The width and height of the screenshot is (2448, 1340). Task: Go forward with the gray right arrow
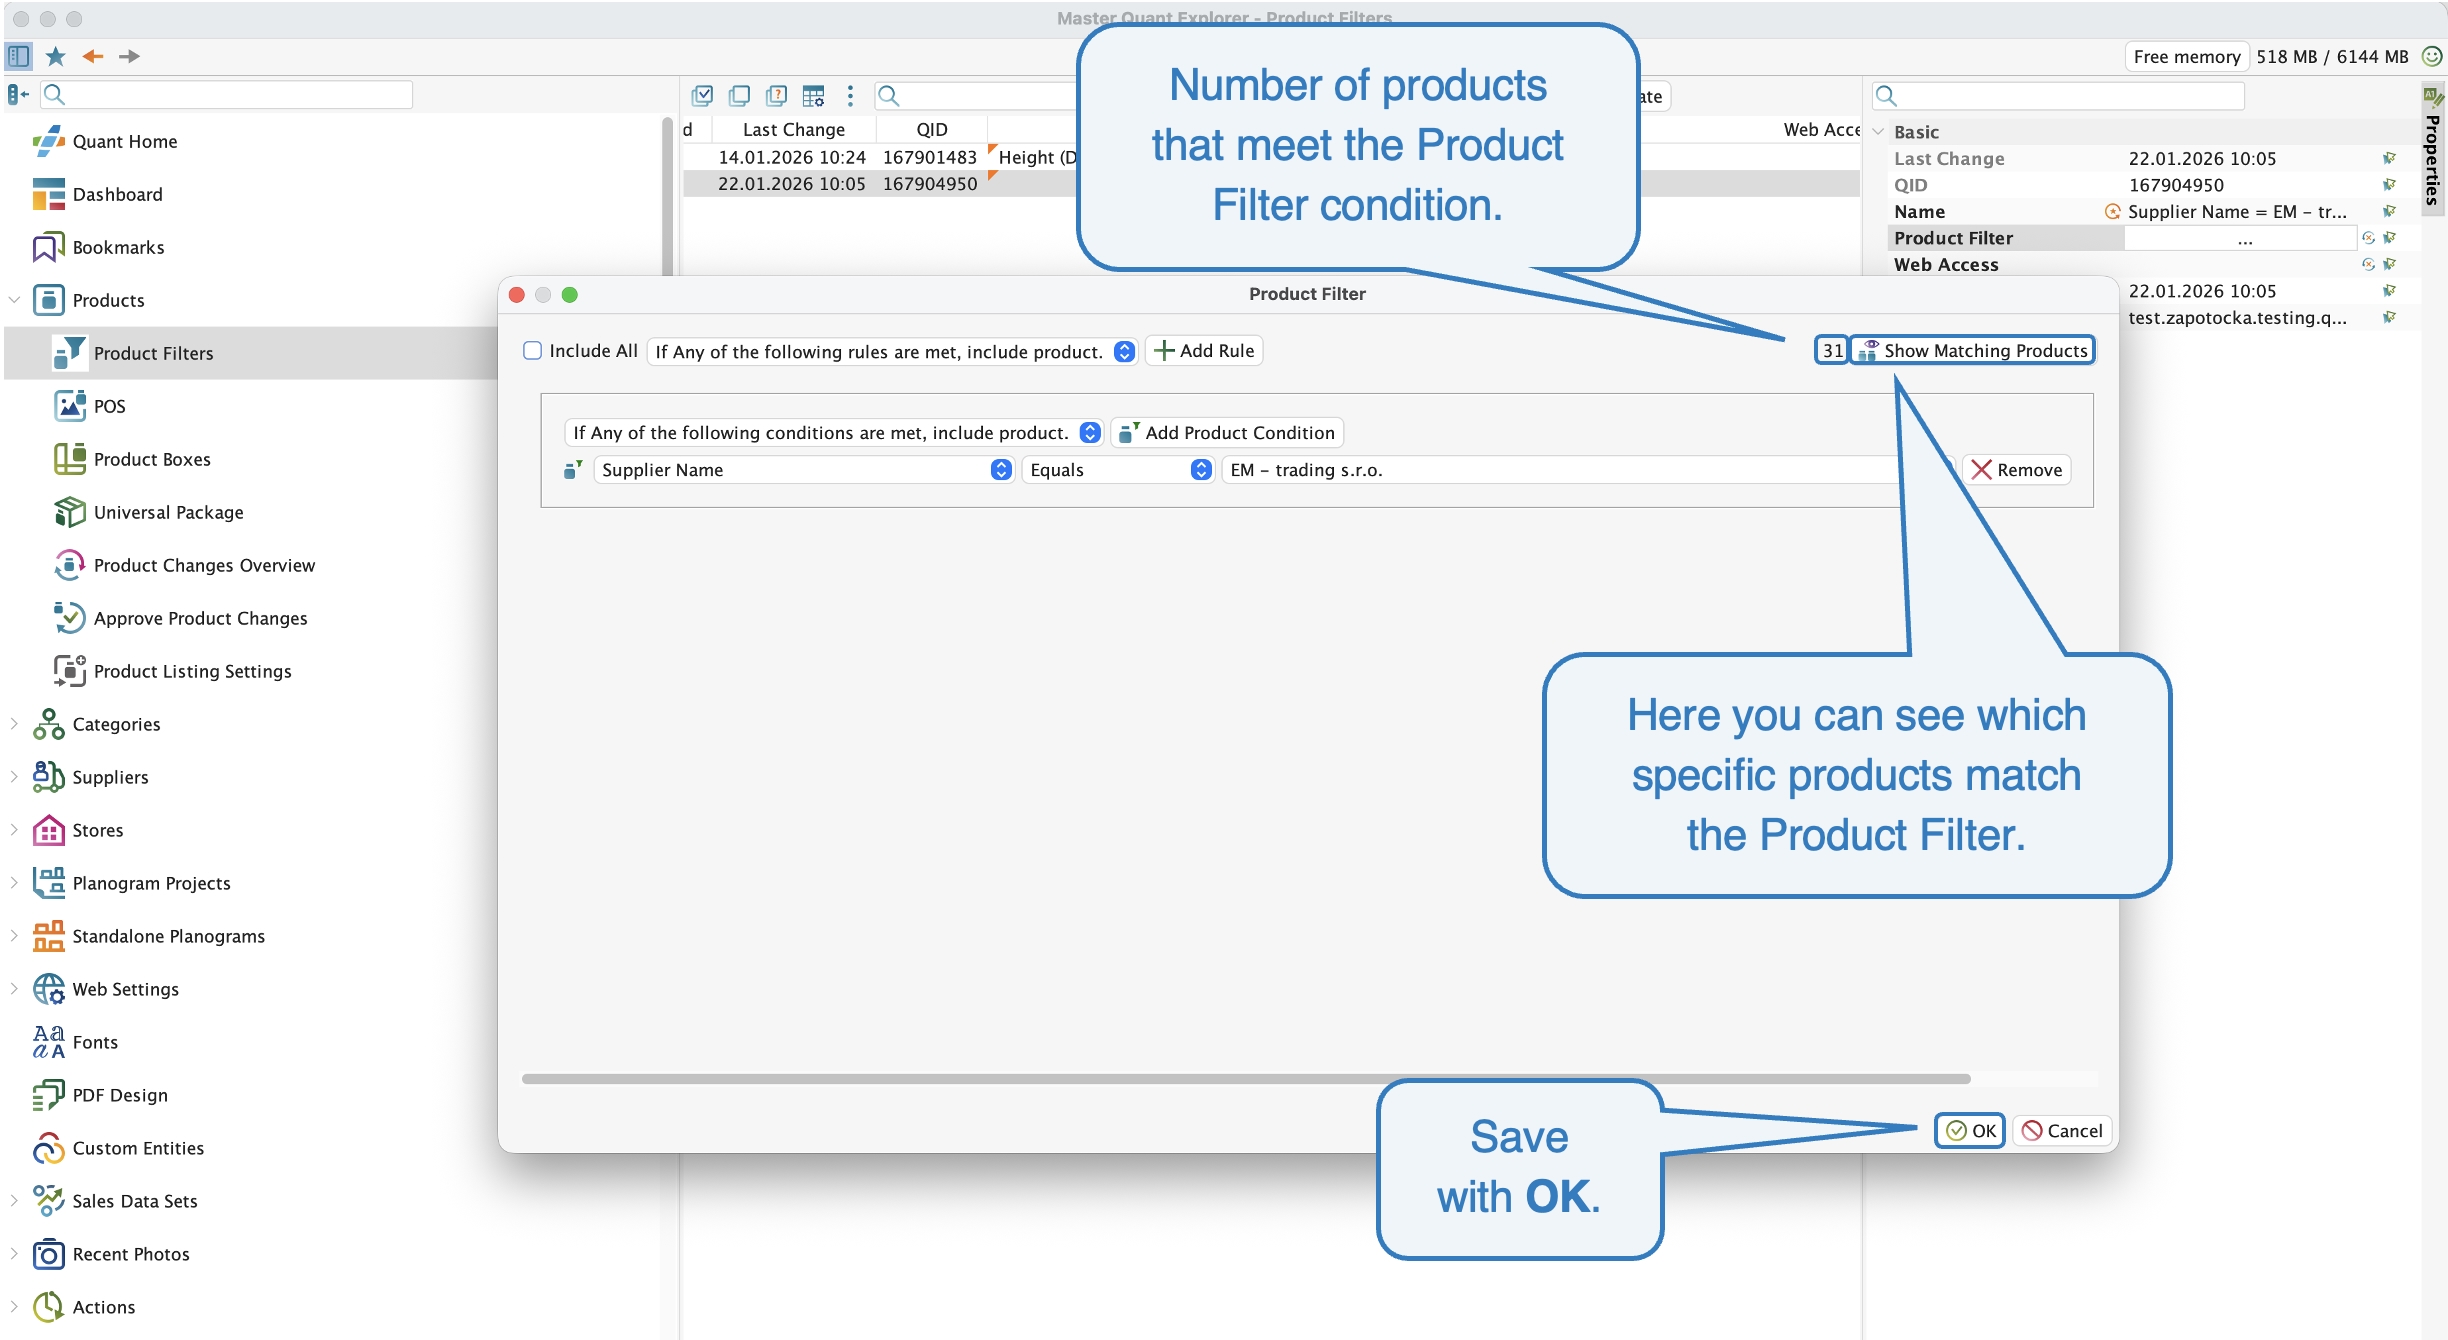pyautogui.click(x=130, y=56)
